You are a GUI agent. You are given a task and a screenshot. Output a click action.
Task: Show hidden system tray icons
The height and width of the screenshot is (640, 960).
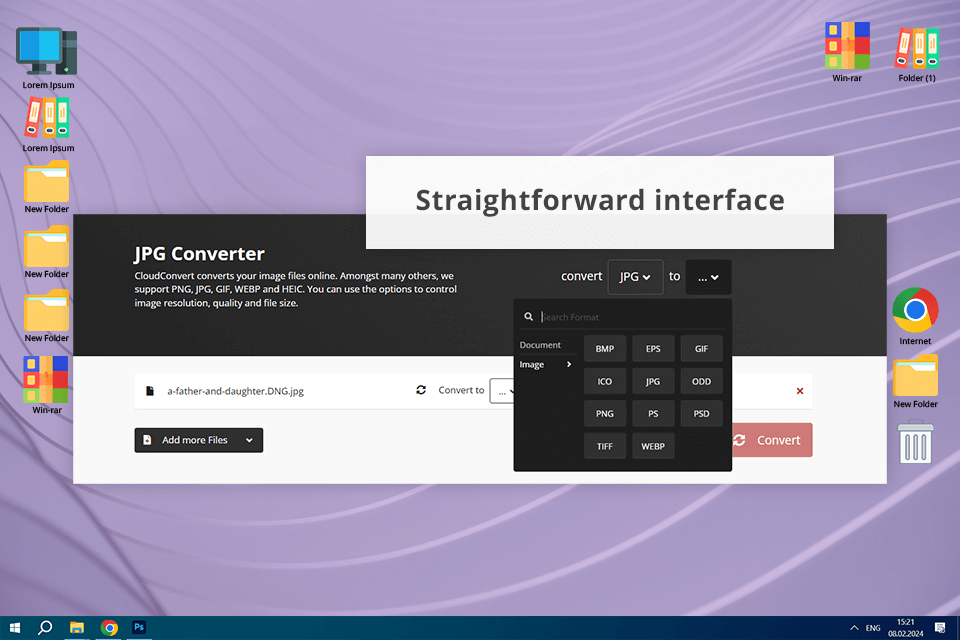853,628
